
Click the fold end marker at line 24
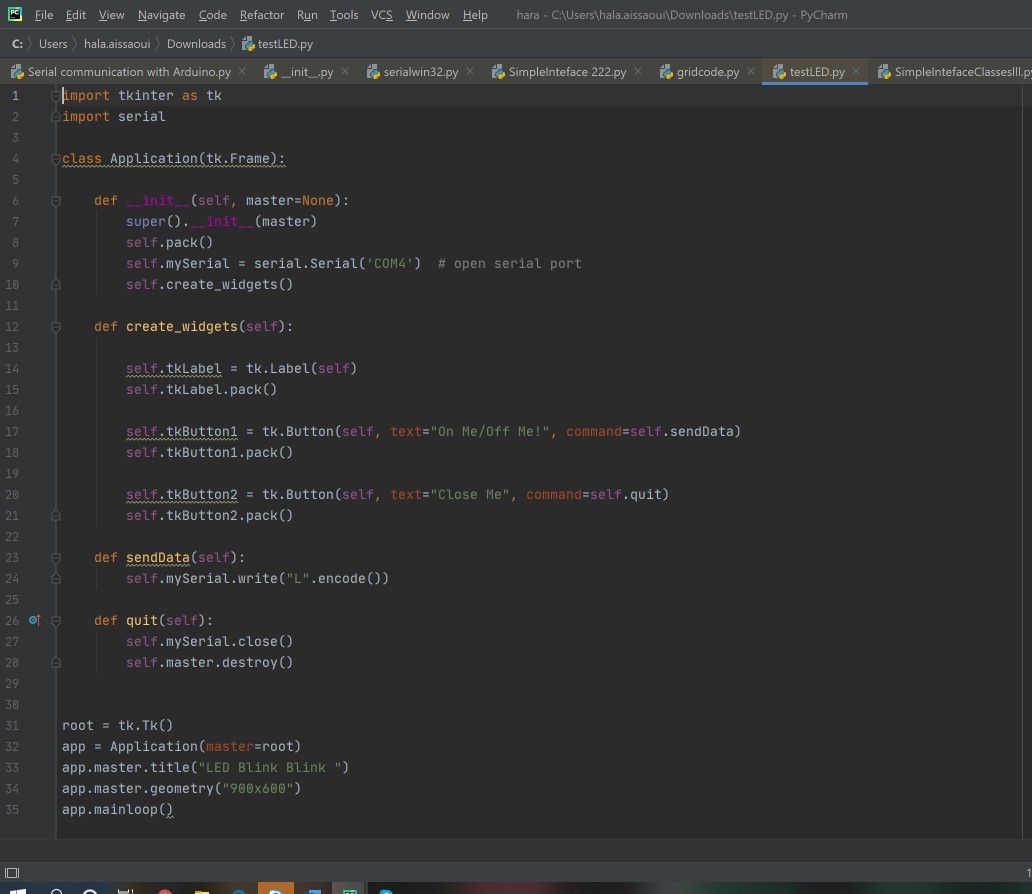click(56, 579)
